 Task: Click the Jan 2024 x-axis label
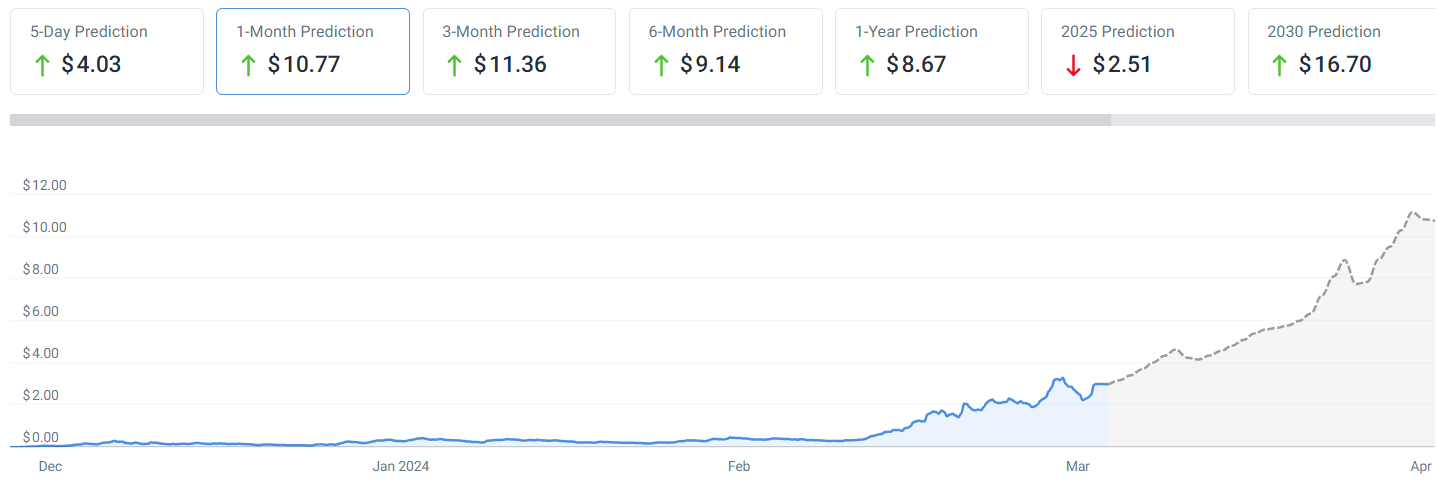tap(400, 466)
